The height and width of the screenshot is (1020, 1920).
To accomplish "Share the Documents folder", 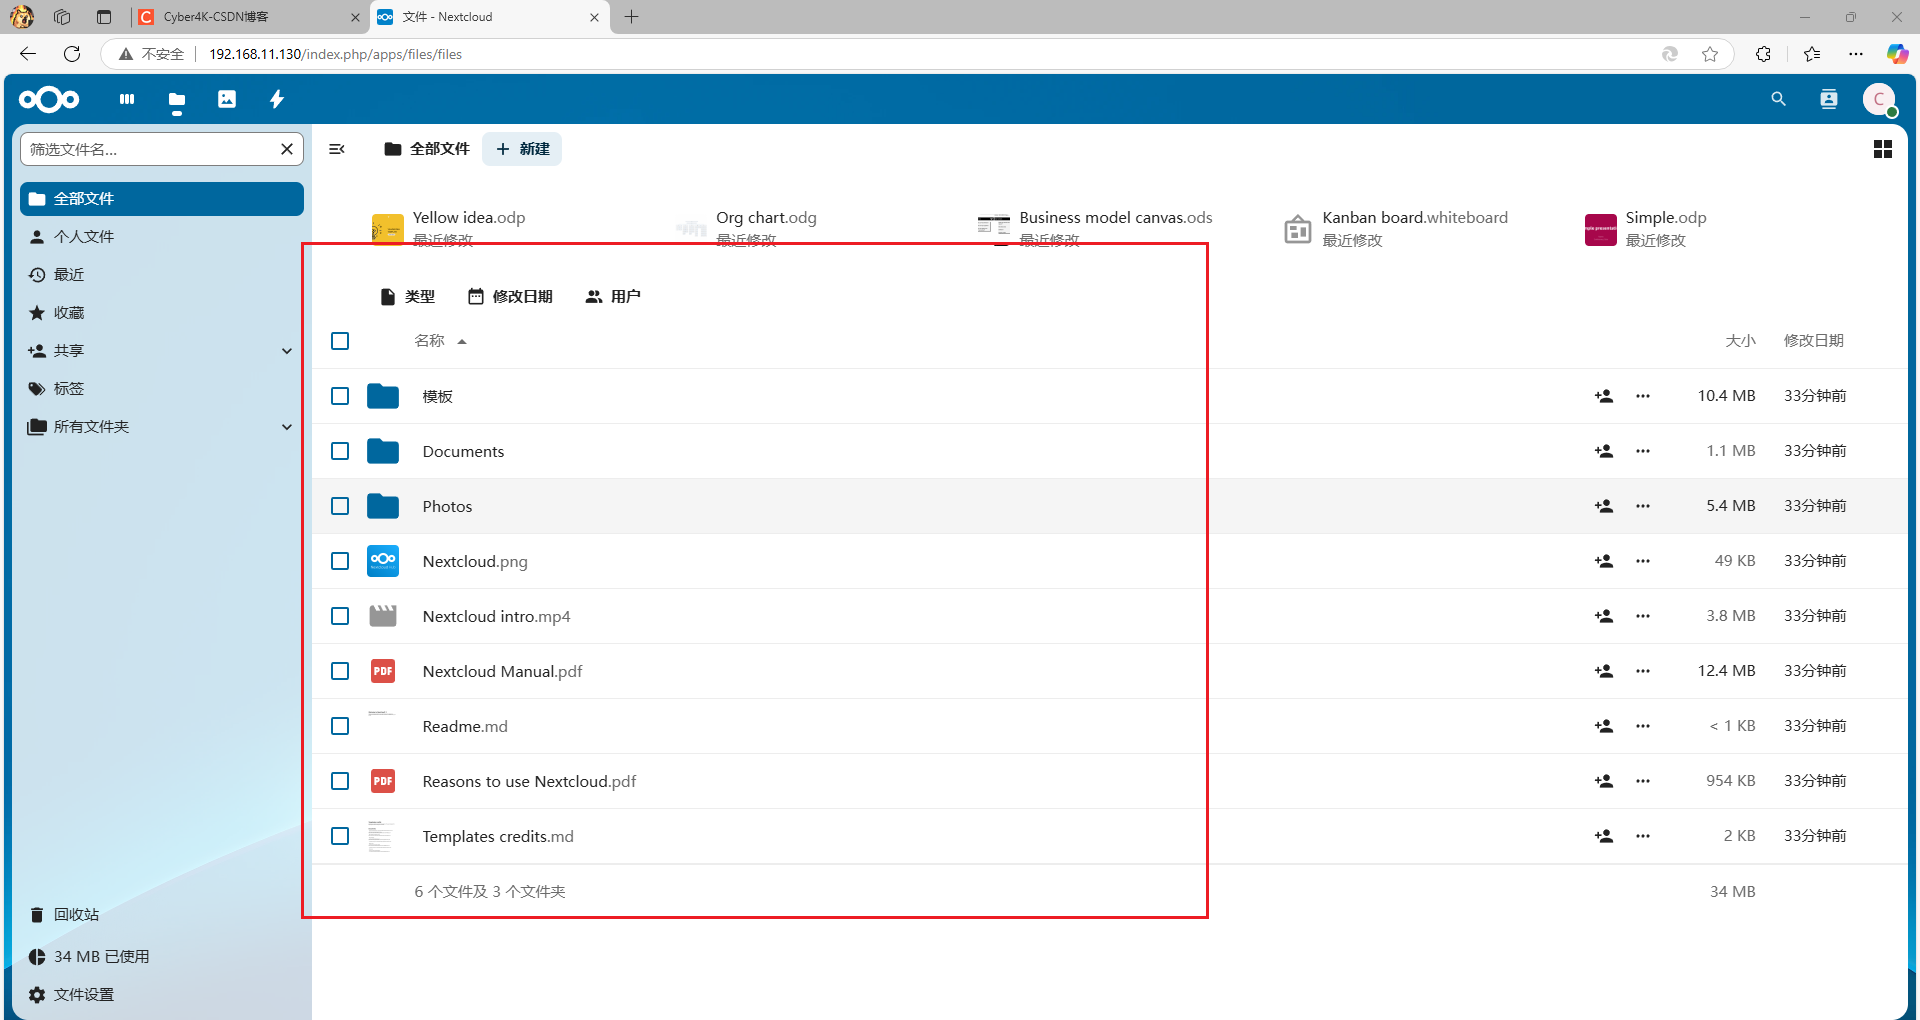I will pos(1604,451).
